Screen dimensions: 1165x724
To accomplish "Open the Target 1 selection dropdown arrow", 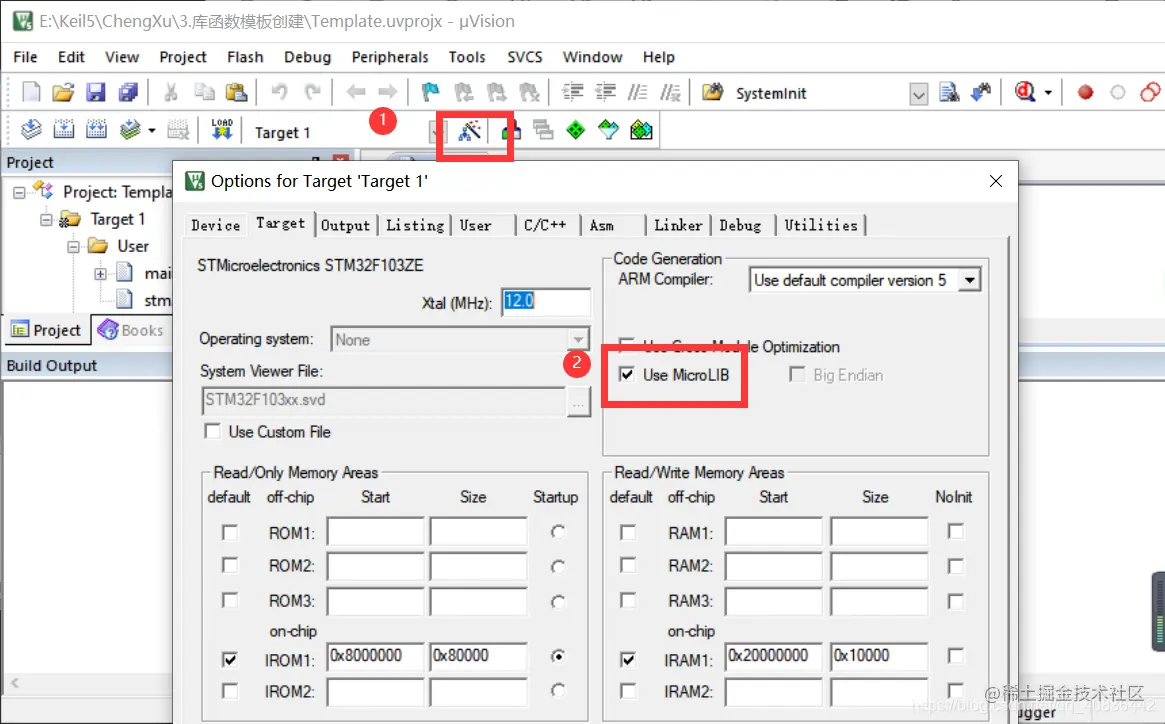I will point(436,133).
